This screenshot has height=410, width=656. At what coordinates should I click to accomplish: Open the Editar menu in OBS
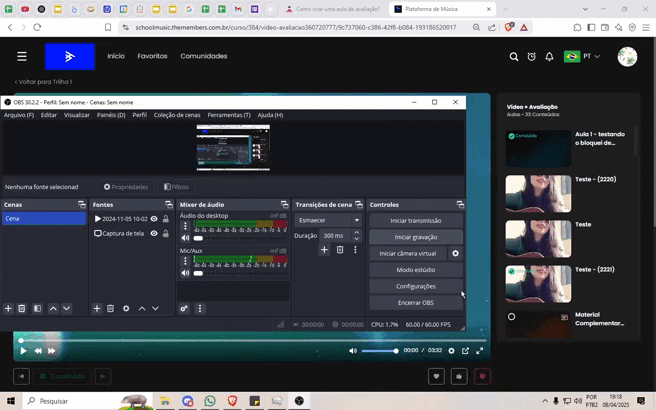pos(49,115)
